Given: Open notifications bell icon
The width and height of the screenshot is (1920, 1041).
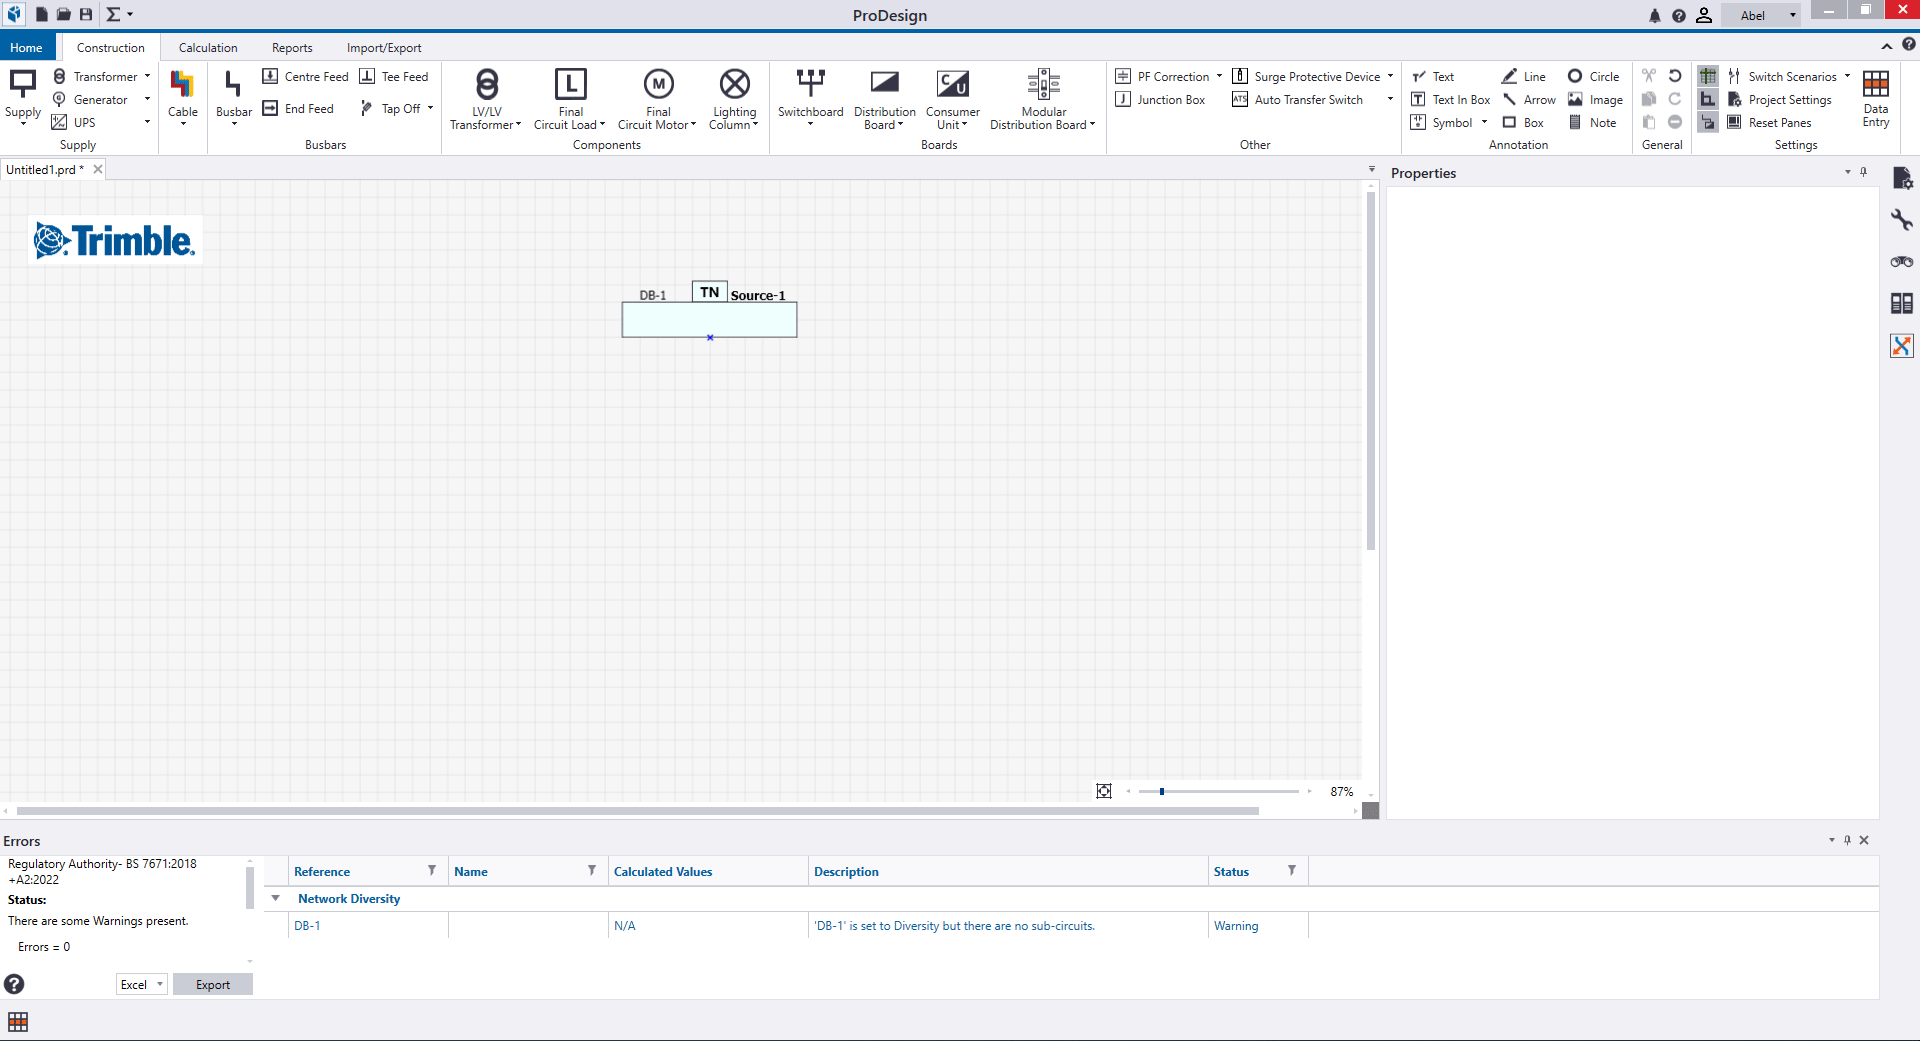Looking at the screenshot, I should [1654, 16].
